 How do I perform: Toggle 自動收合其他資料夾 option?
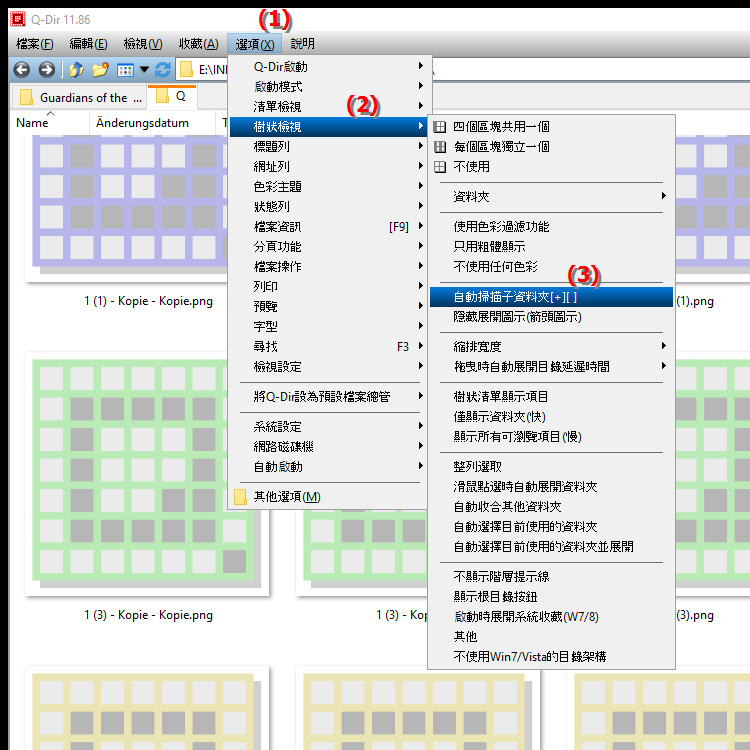[x=551, y=507]
